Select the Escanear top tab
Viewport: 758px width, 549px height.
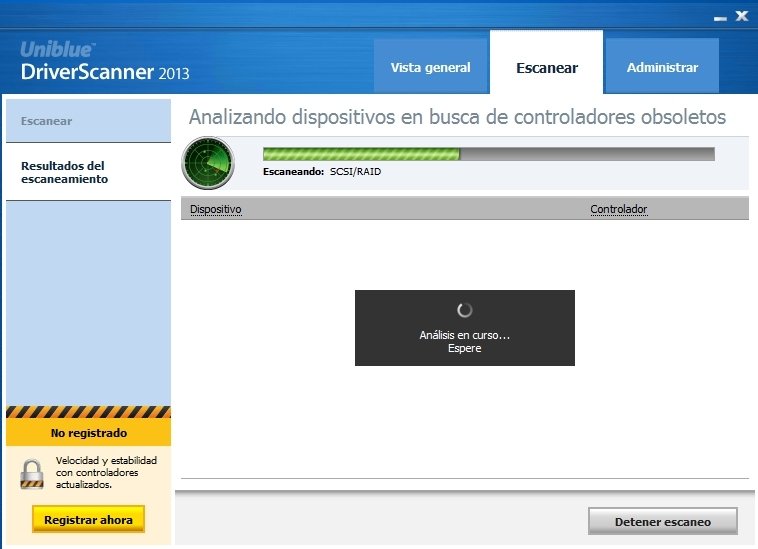coord(546,63)
